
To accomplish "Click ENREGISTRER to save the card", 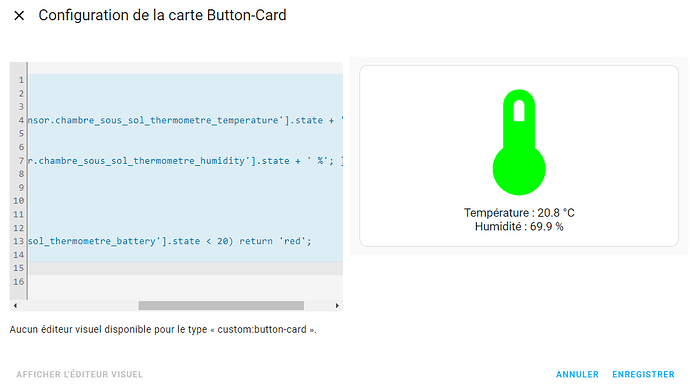I will (643, 374).
